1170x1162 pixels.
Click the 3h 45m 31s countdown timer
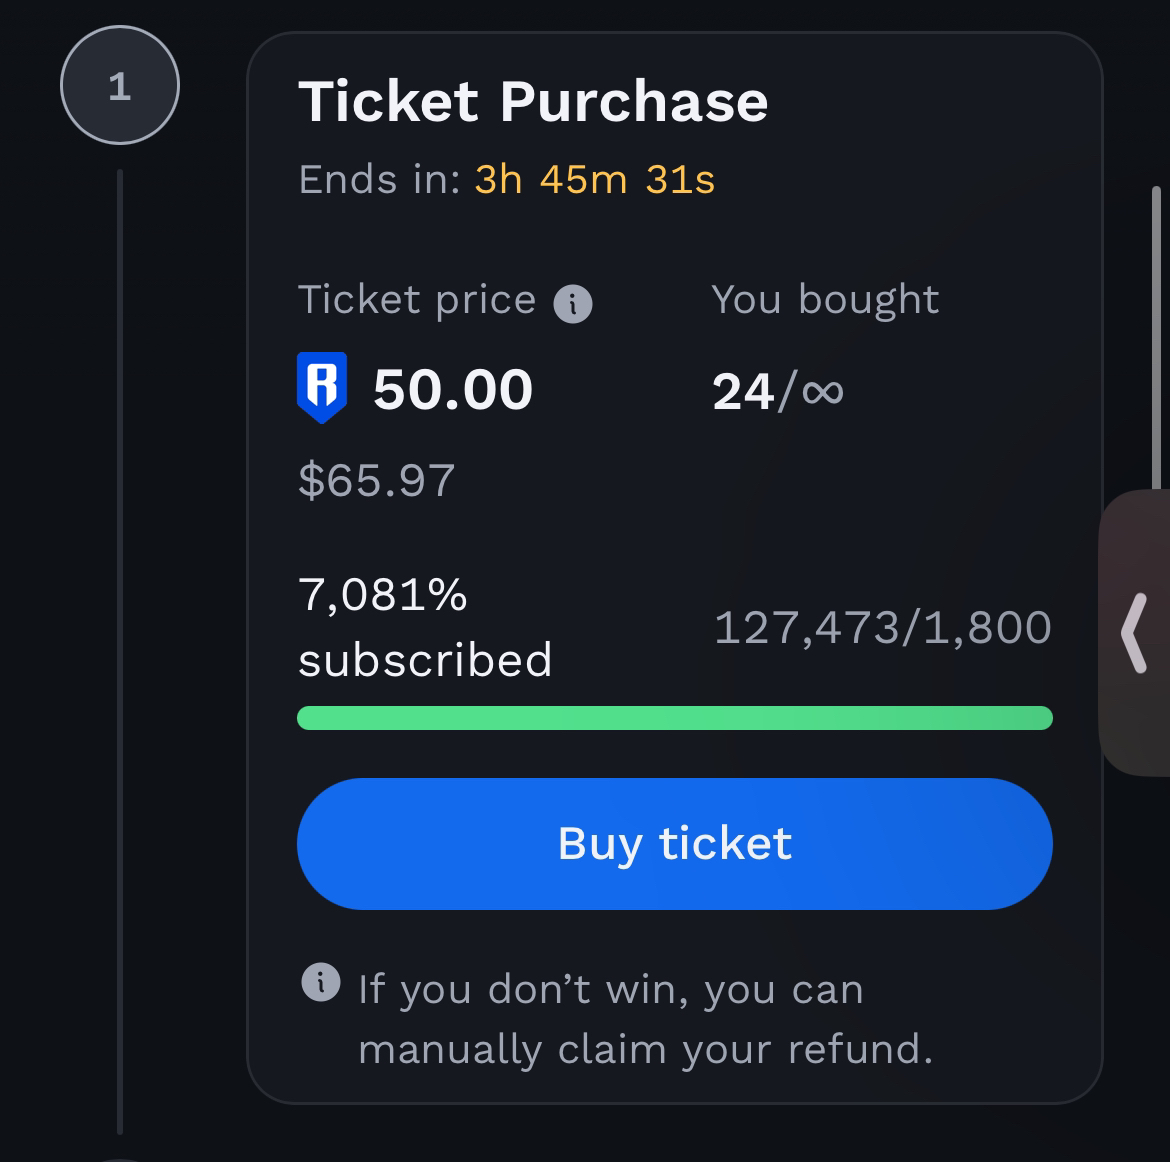(x=594, y=180)
